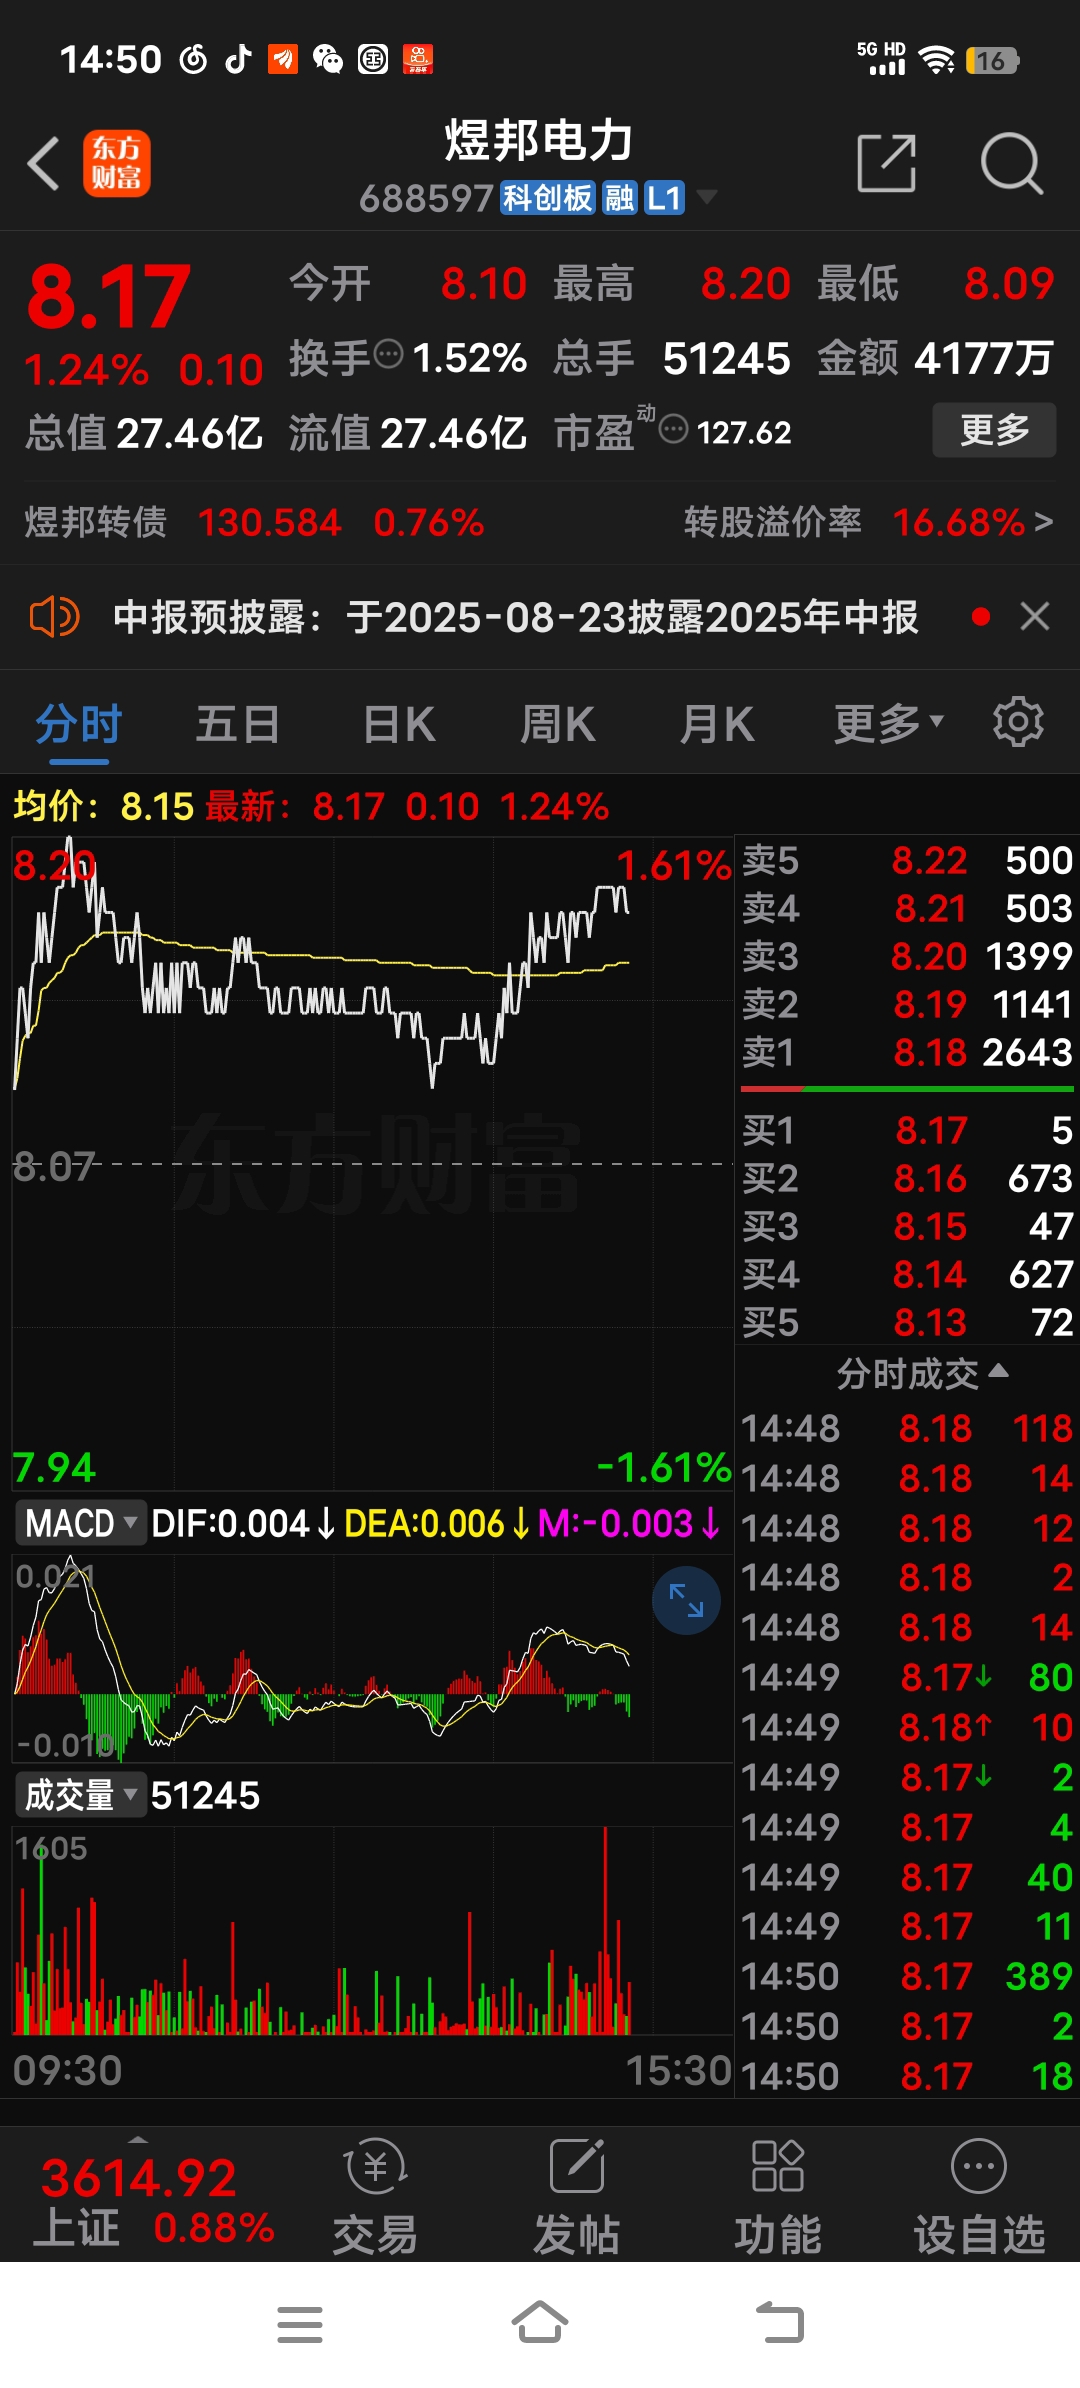Tap the 融 margin badge
The image size is (1080, 2388).
(619, 198)
